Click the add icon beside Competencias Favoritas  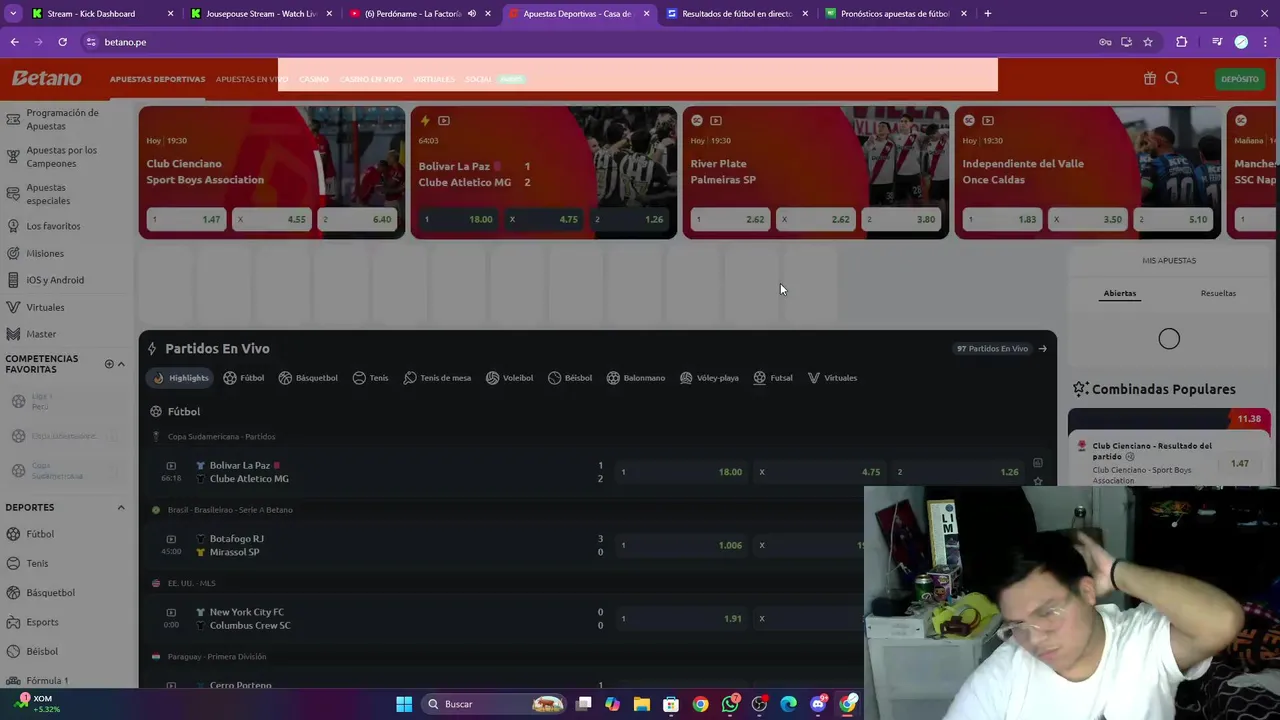109,364
